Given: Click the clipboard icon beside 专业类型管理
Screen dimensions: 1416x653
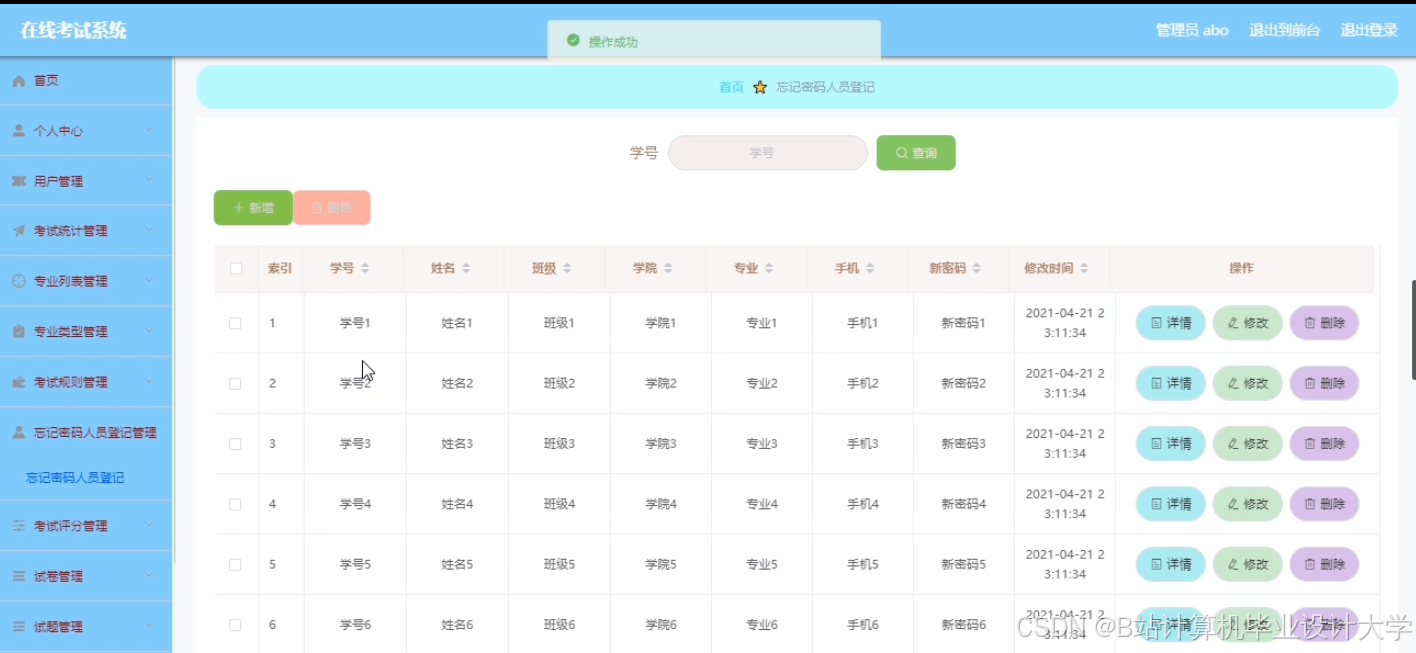Looking at the screenshot, I should tap(19, 331).
